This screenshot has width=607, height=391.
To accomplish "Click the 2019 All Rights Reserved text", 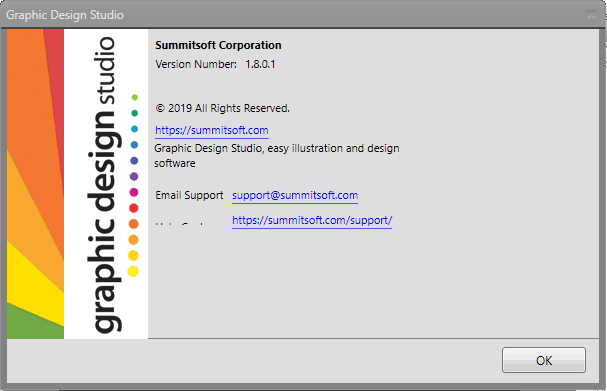I will pos(223,108).
